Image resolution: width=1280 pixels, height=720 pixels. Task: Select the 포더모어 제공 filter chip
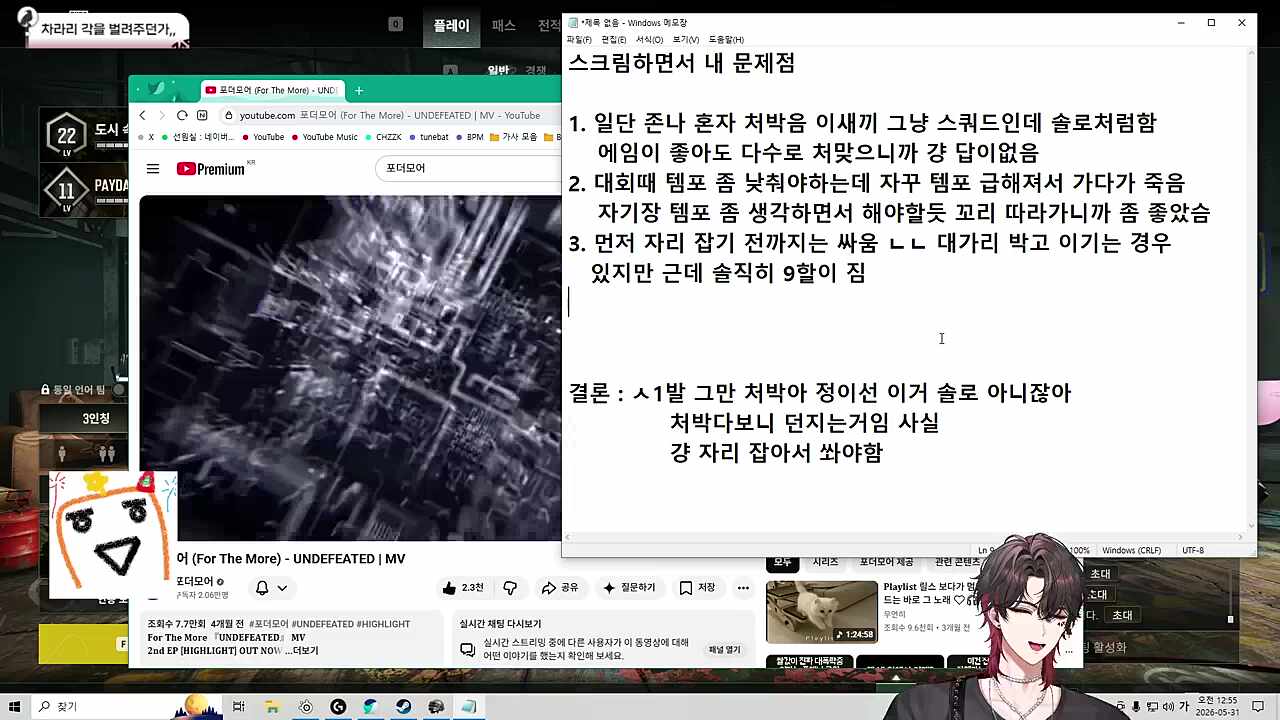coord(886,562)
